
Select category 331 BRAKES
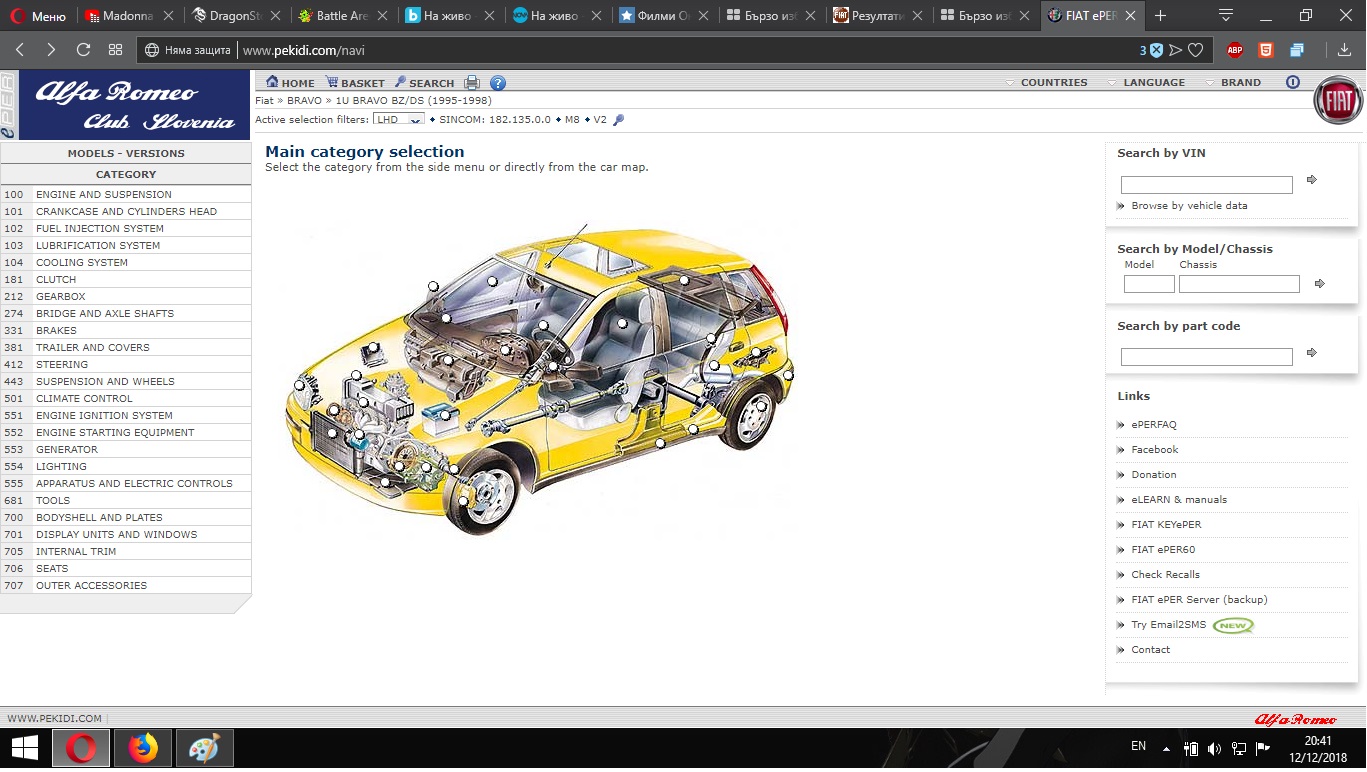tap(56, 331)
